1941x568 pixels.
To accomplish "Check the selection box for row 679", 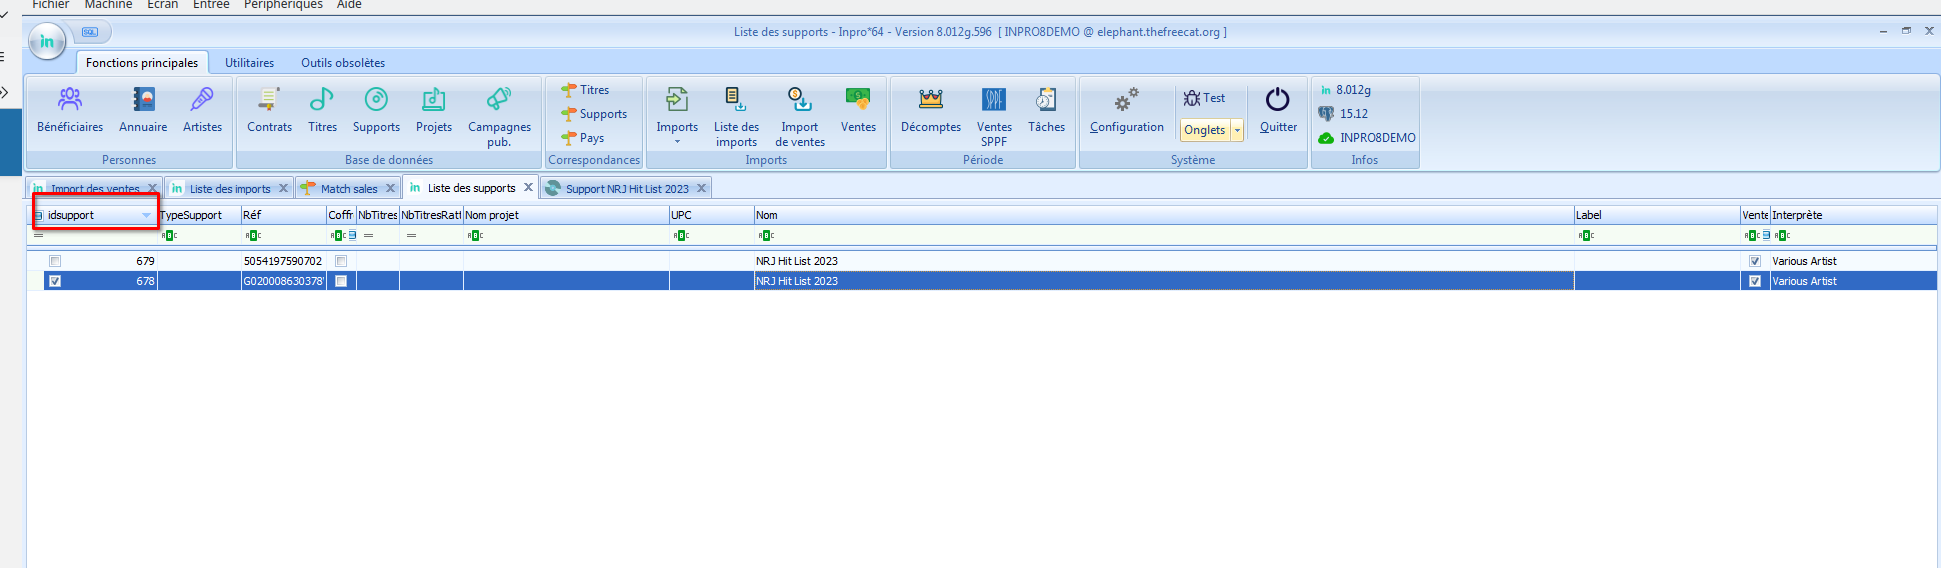I will coord(55,261).
